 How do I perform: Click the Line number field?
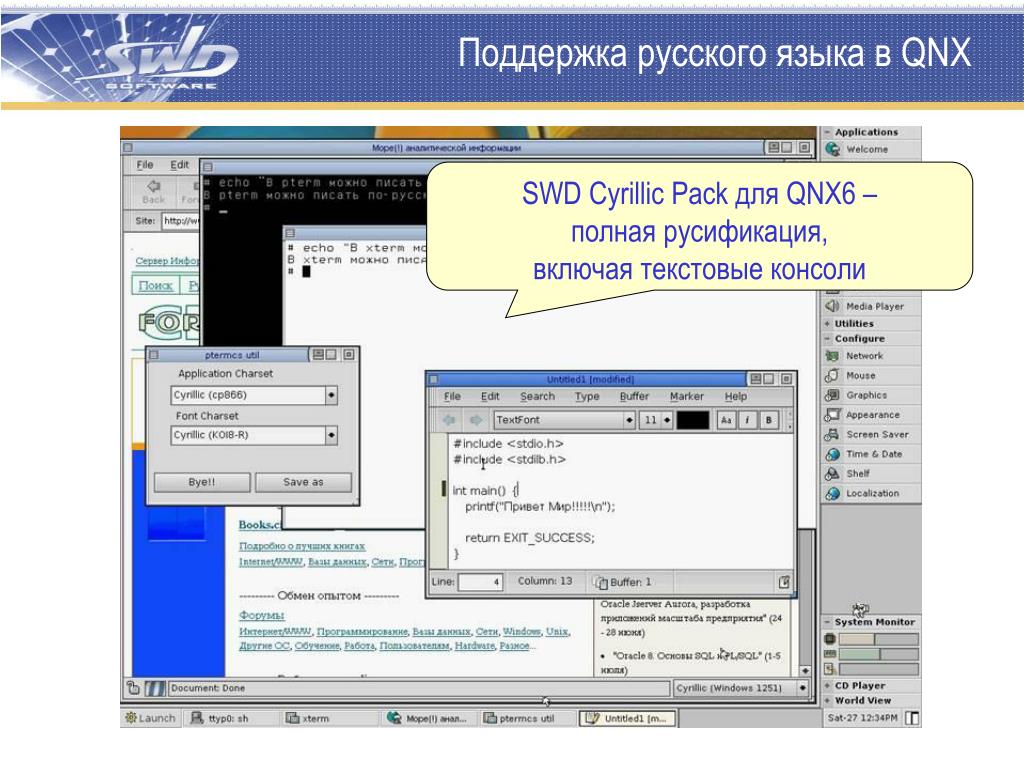pyautogui.click(x=481, y=581)
